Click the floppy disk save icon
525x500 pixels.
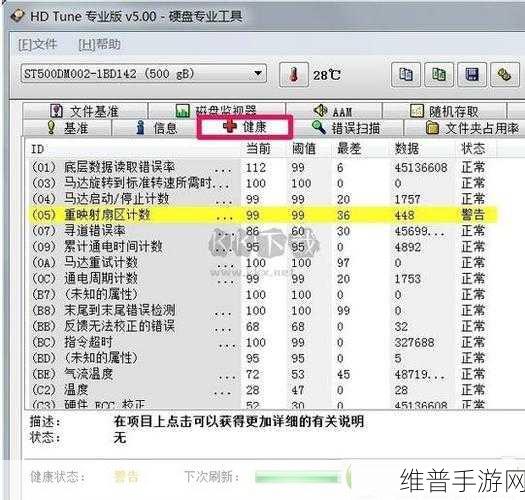tap(472, 74)
